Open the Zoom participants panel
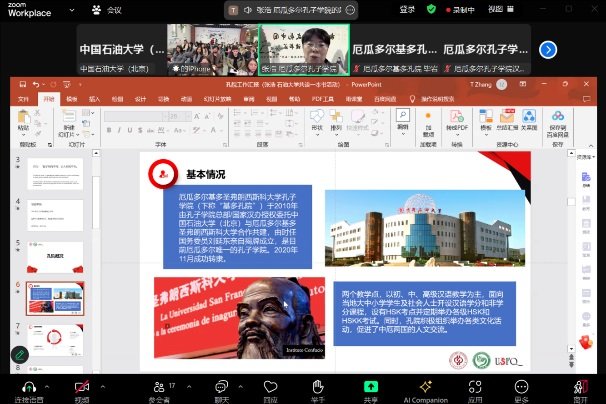606x404 pixels. point(159,387)
